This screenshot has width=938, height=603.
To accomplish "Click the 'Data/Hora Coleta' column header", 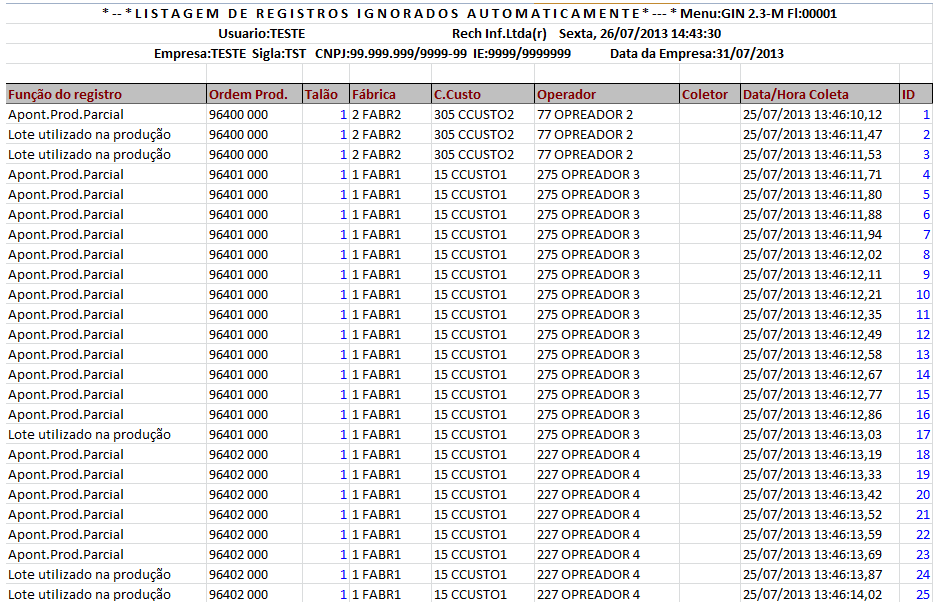I will [820, 95].
